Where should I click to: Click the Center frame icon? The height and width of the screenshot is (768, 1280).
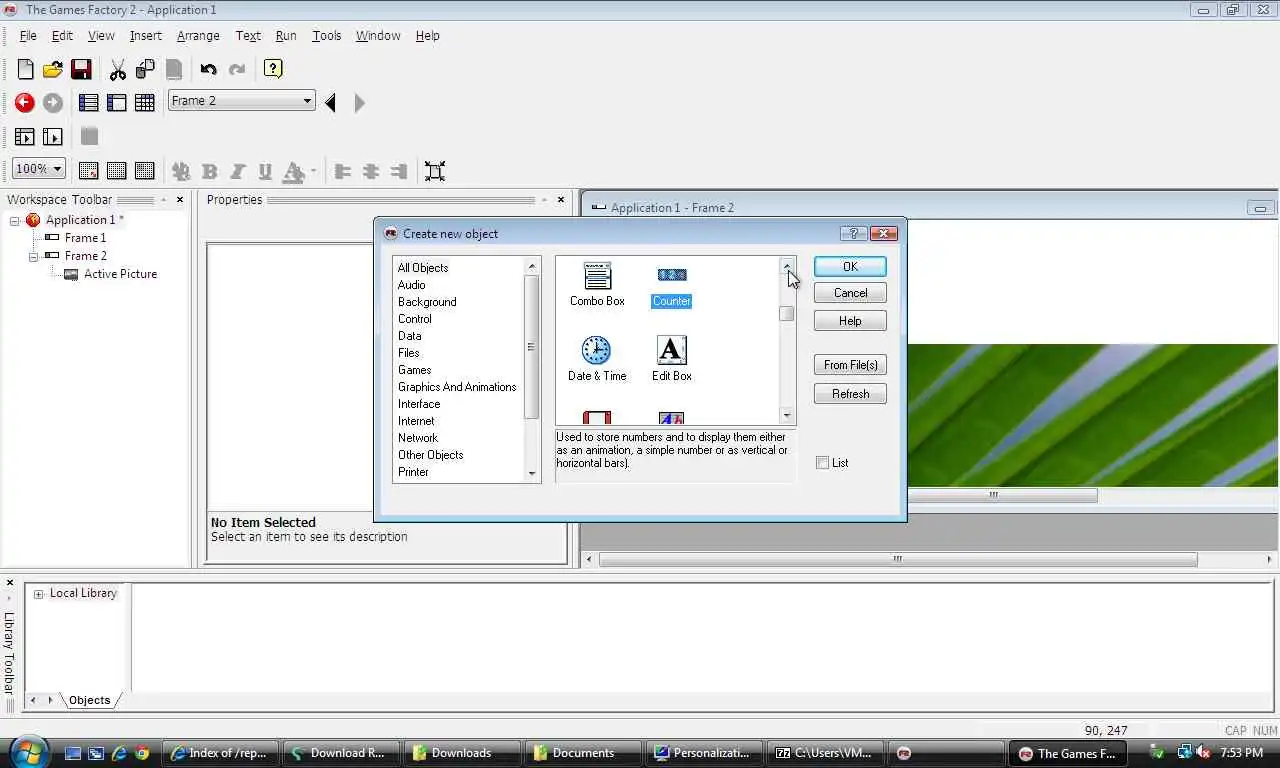[435, 171]
